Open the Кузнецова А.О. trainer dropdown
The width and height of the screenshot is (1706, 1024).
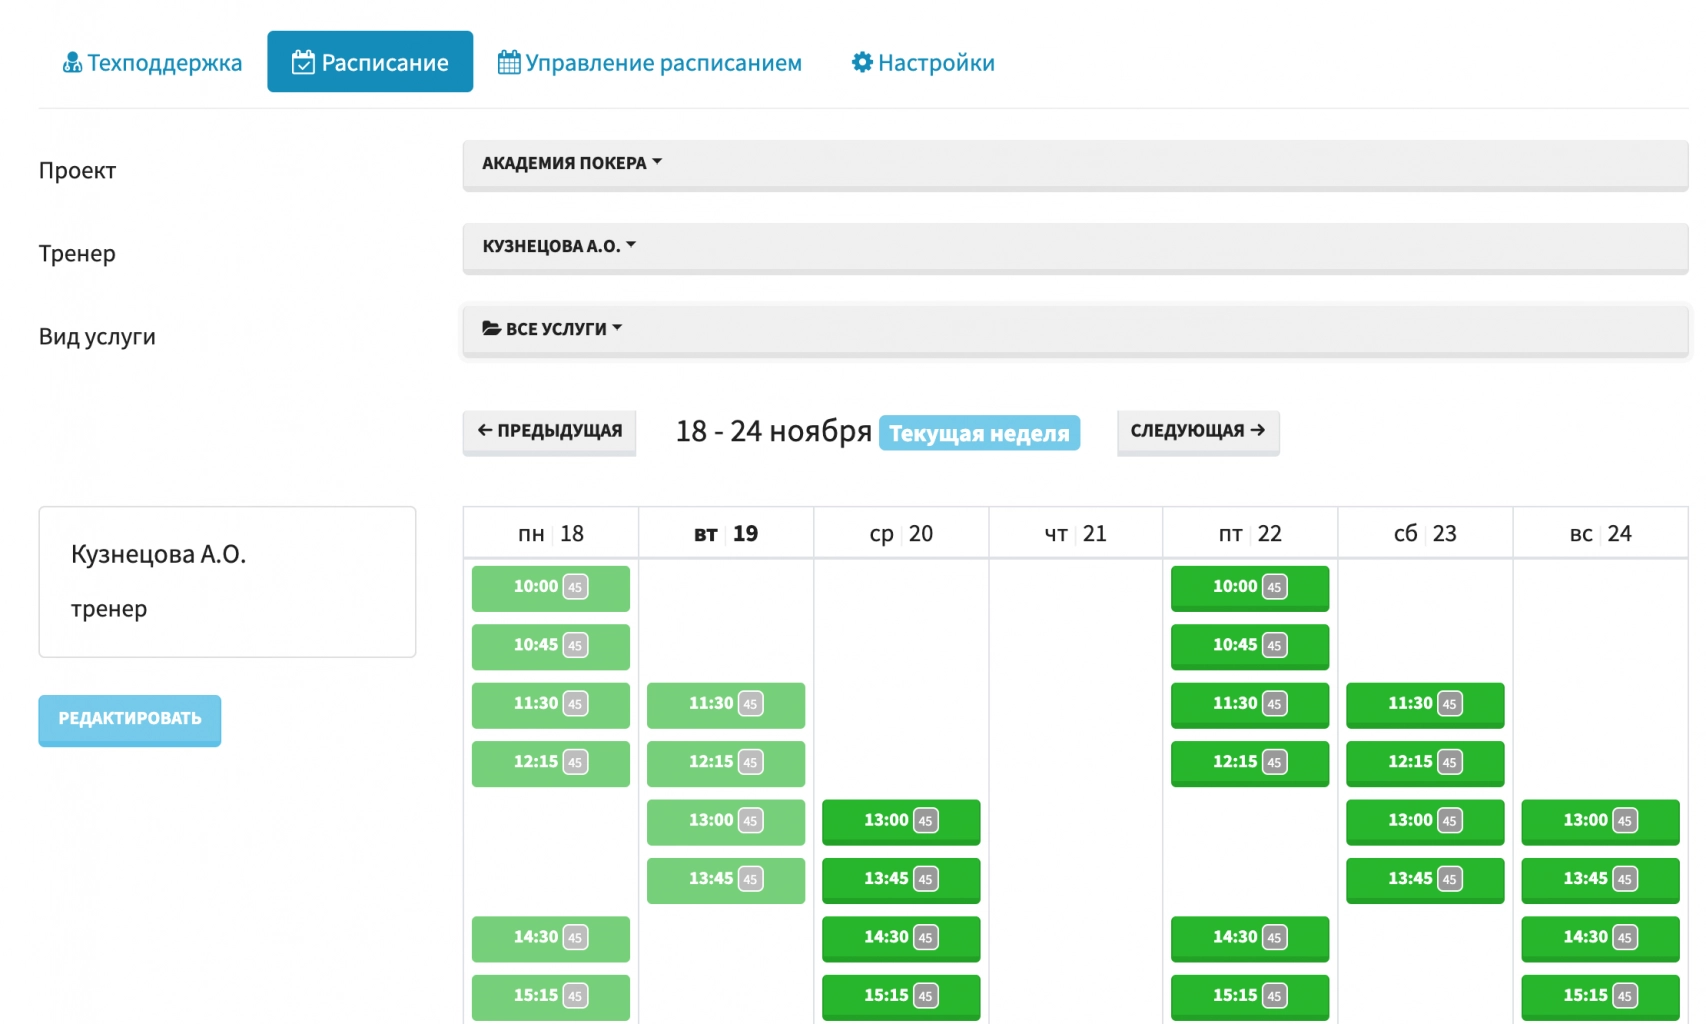point(559,246)
